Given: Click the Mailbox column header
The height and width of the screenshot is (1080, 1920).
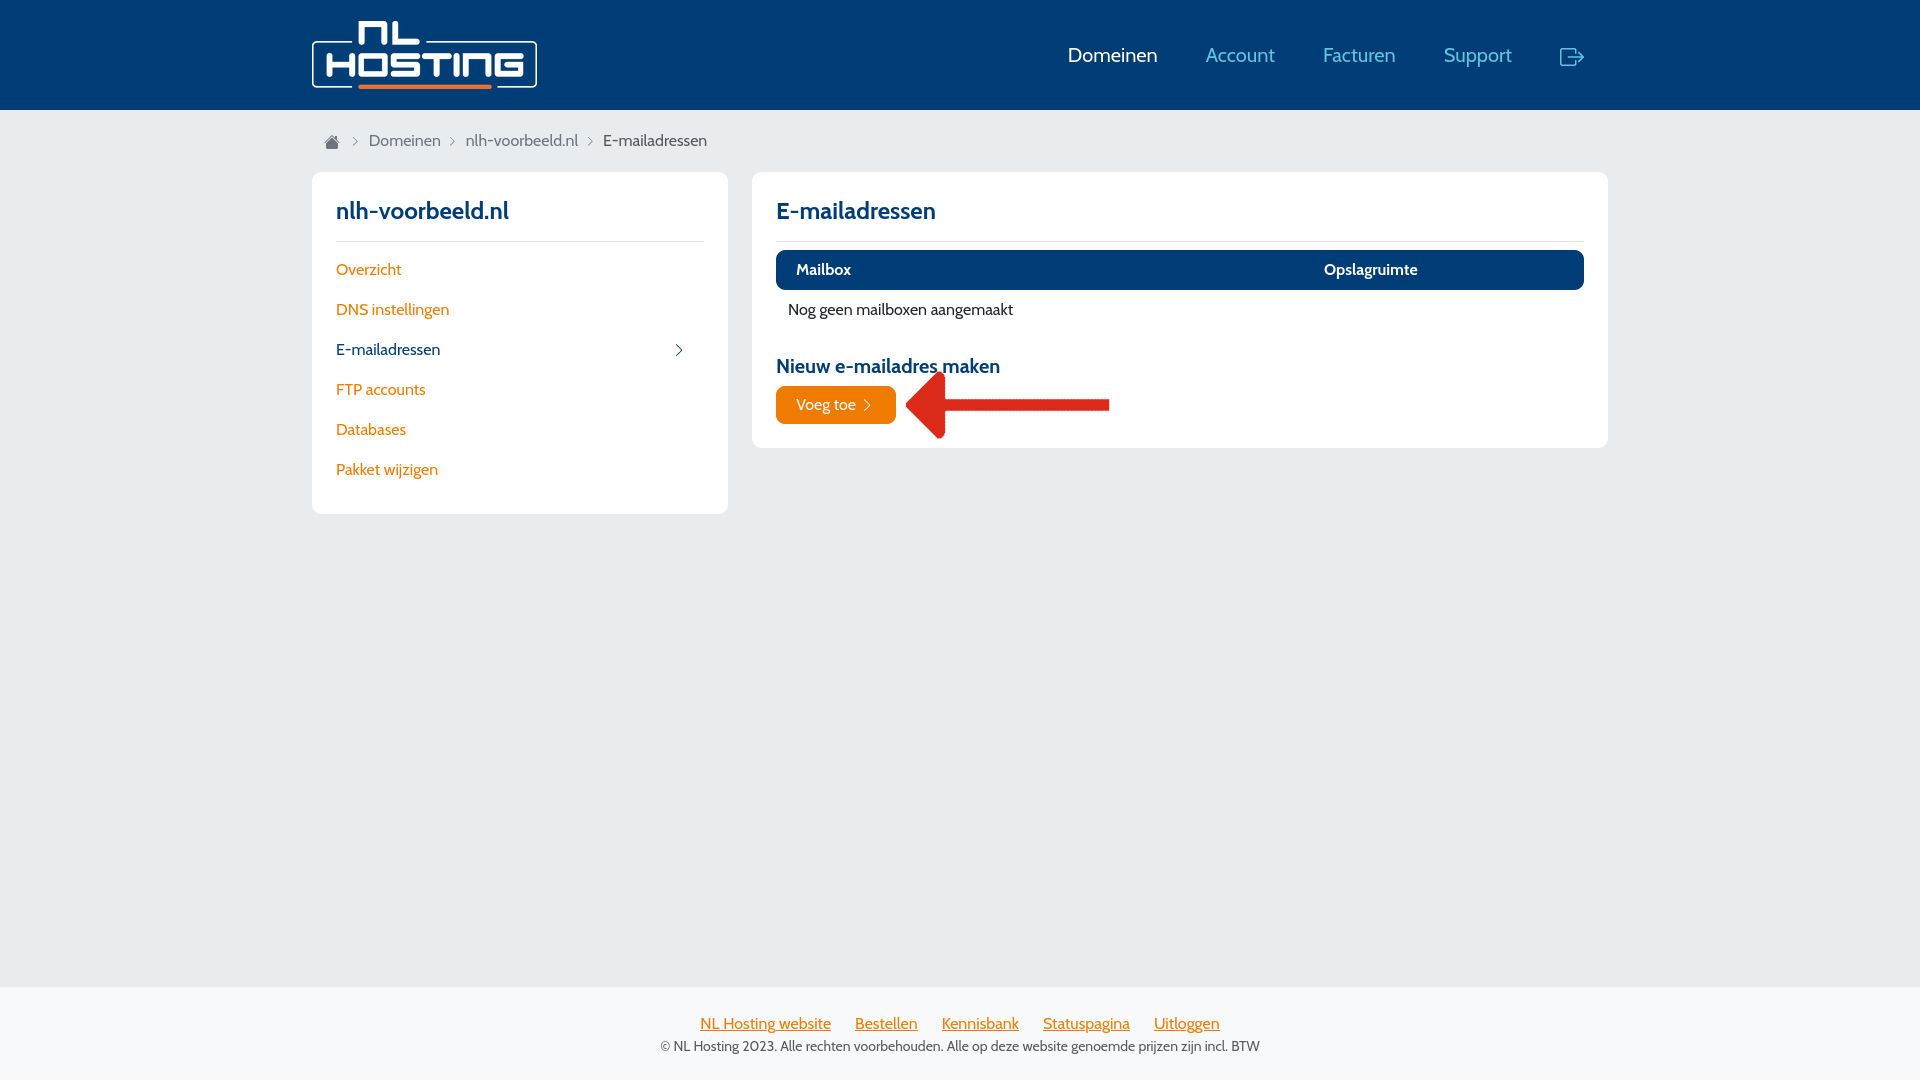Looking at the screenshot, I should (823, 270).
